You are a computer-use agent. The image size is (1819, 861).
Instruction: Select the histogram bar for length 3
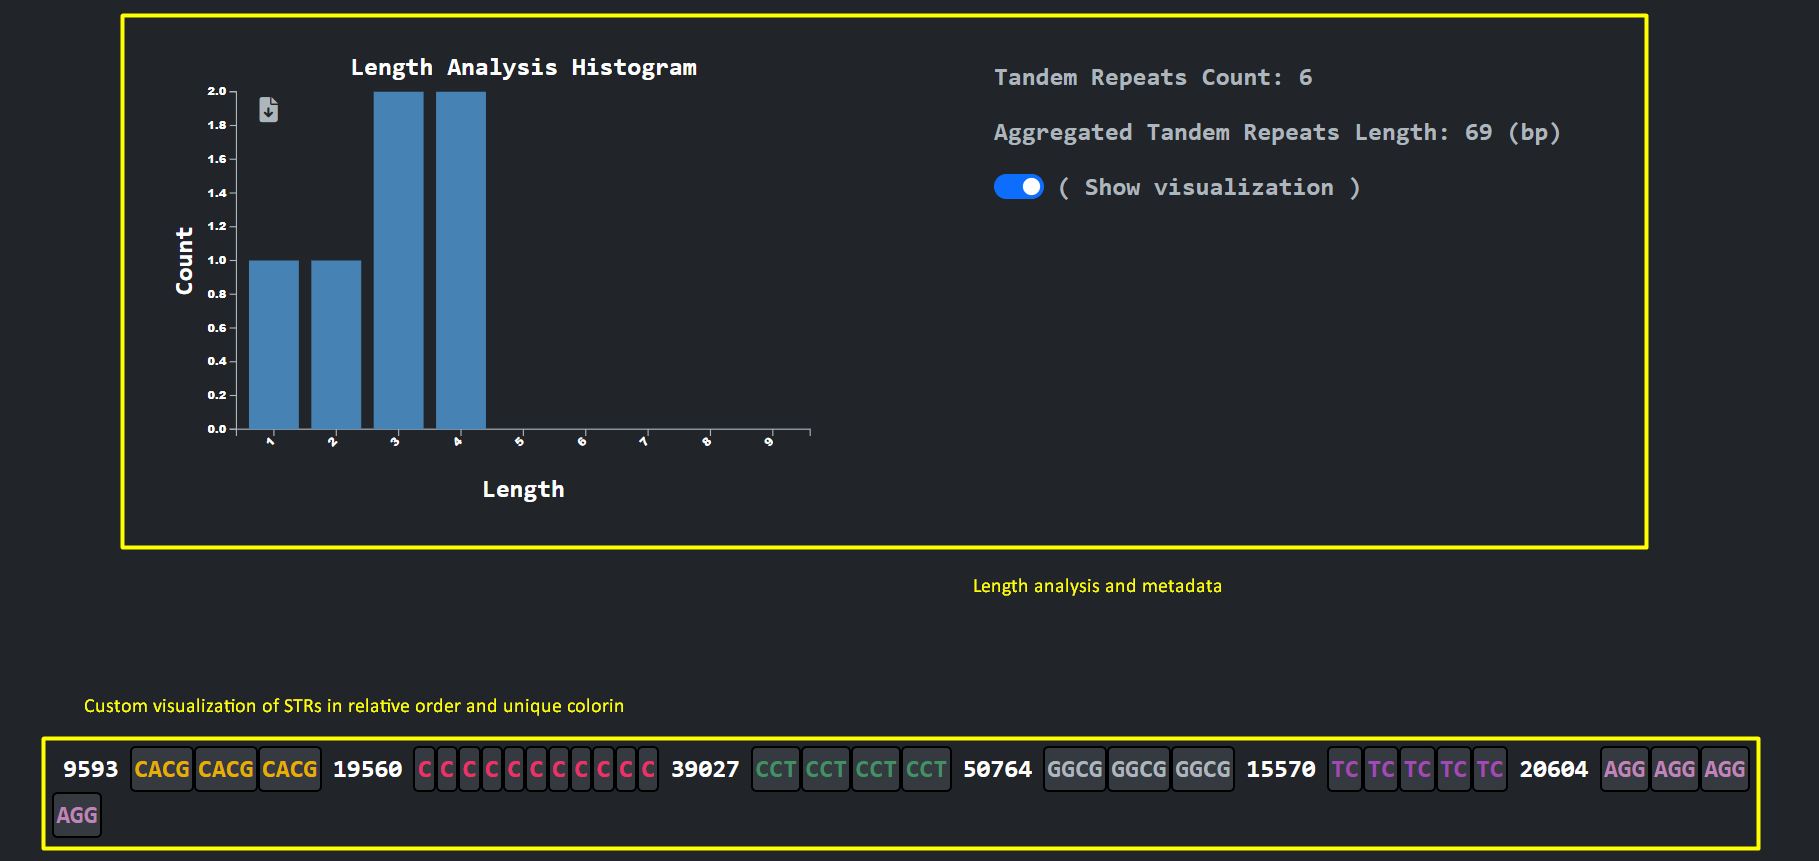[398, 260]
